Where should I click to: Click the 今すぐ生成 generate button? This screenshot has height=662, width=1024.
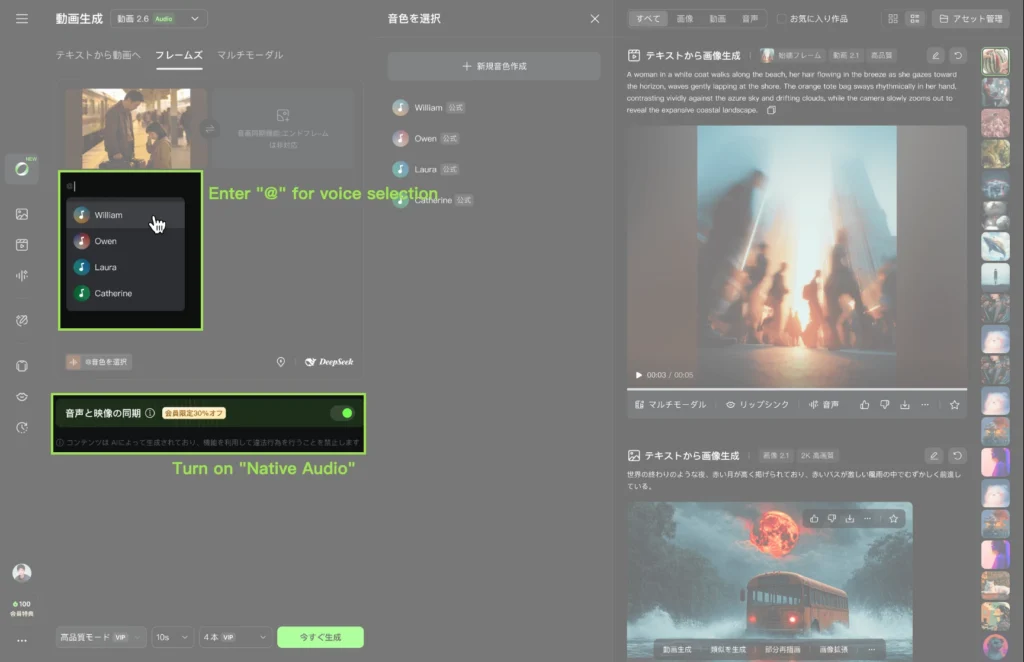[320, 637]
